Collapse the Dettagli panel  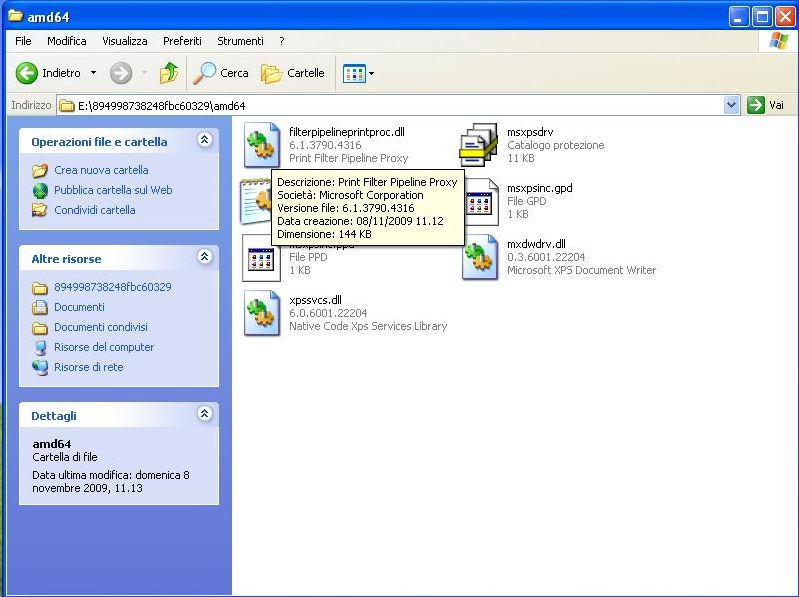204,414
